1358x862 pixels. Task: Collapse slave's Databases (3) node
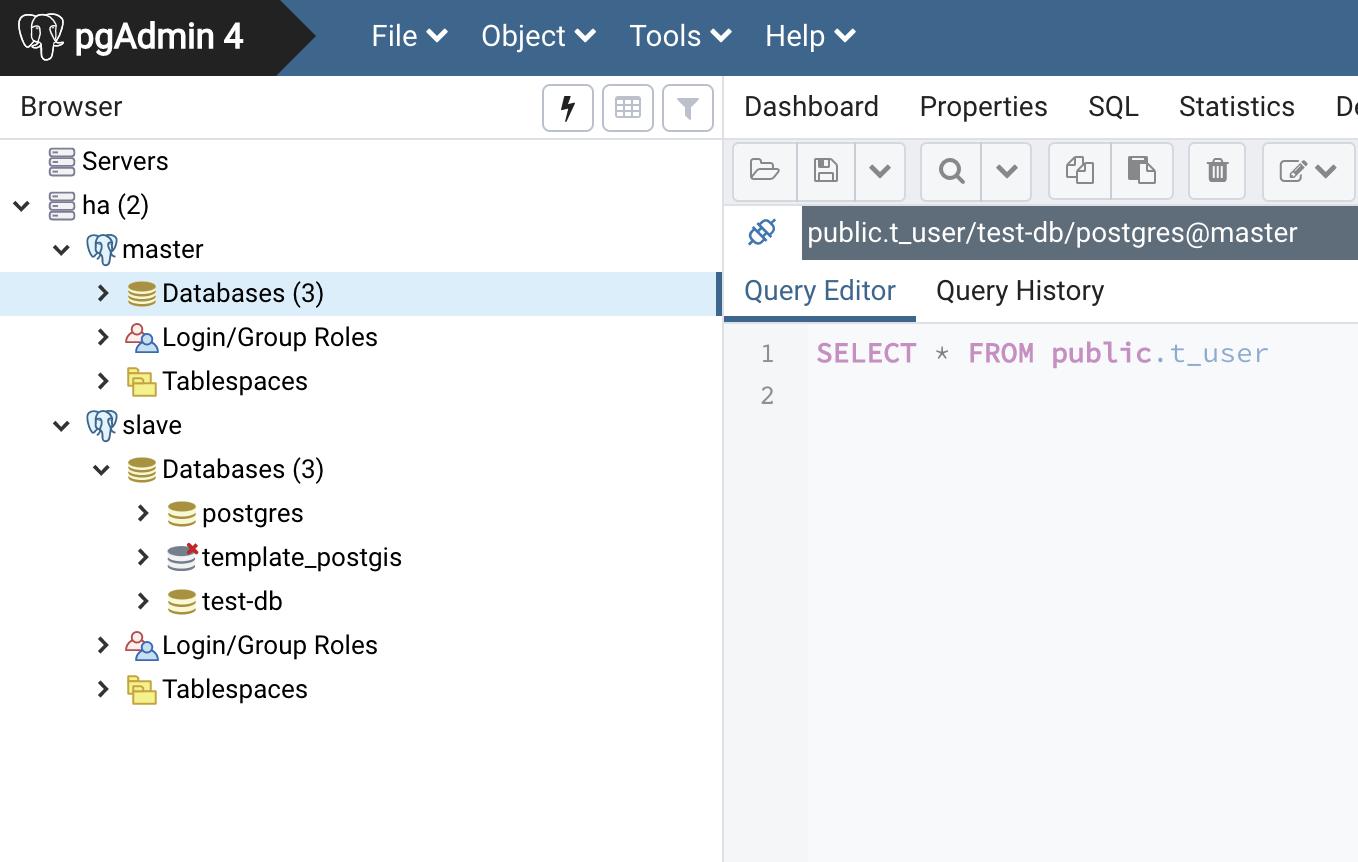[x=102, y=470]
